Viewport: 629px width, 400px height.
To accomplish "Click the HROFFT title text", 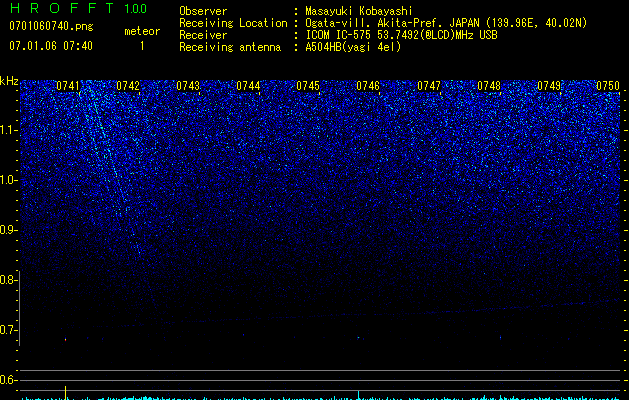I will click(63, 8).
